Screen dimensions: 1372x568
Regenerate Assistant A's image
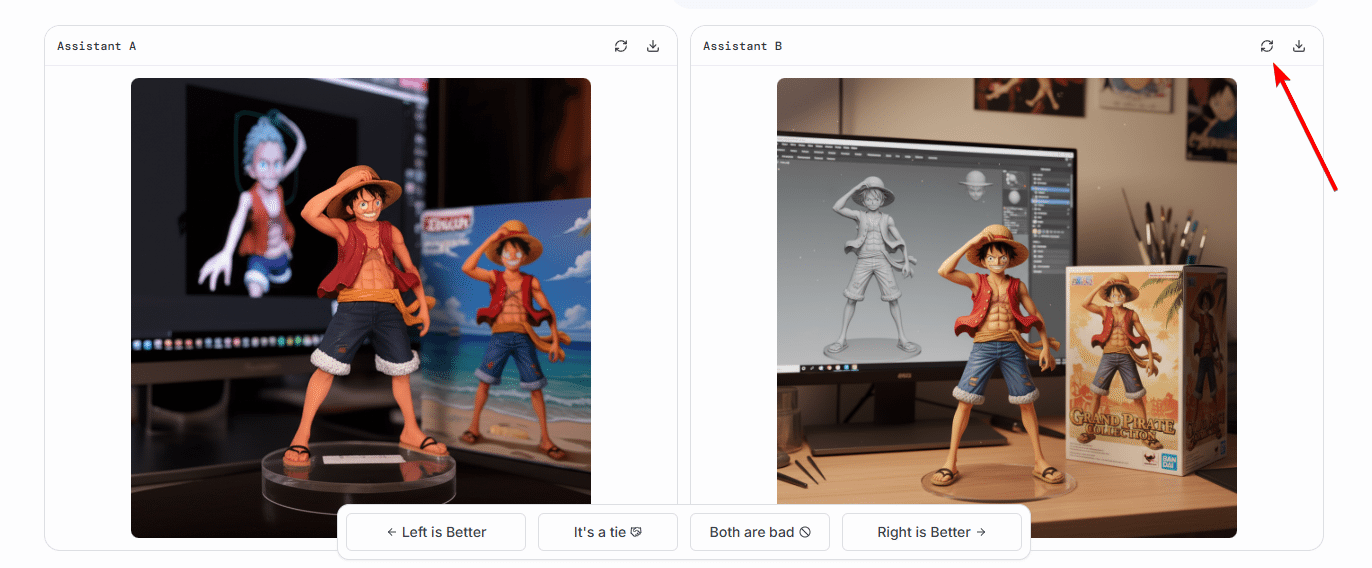(621, 46)
